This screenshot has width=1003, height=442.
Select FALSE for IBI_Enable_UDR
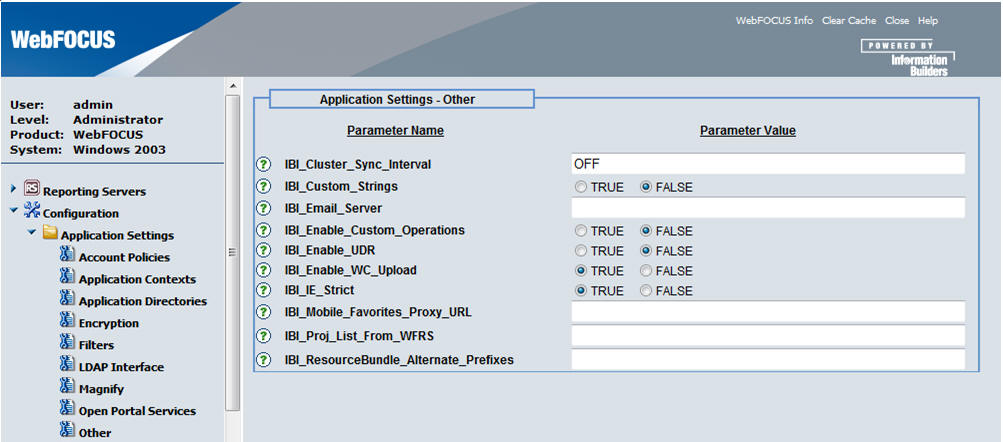click(x=646, y=251)
